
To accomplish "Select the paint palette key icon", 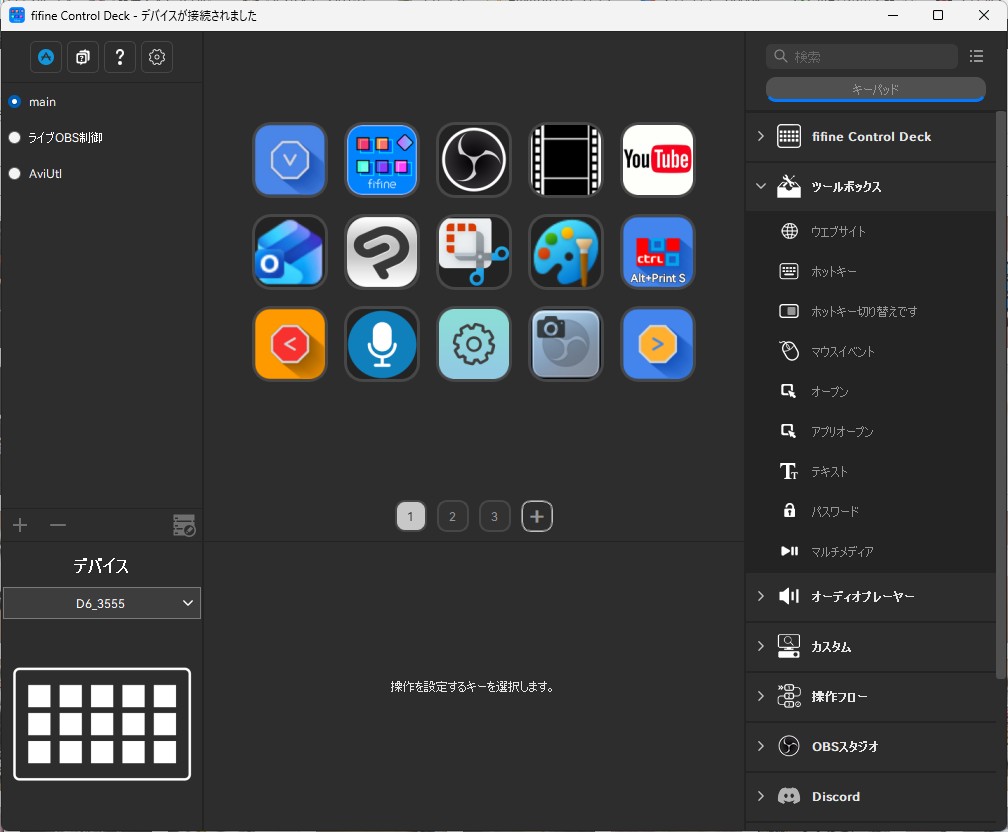I will click(x=566, y=252).
